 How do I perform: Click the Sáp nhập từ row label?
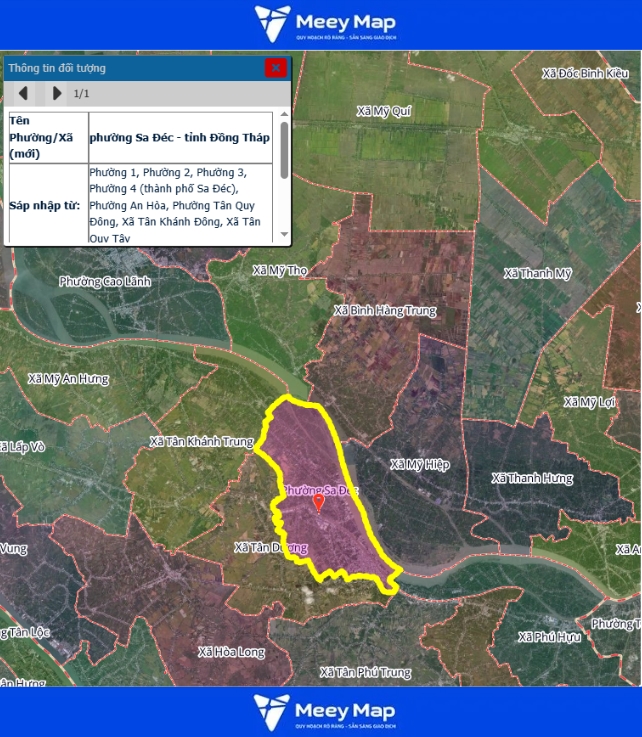pyautogui.click(x=45, y=205)
